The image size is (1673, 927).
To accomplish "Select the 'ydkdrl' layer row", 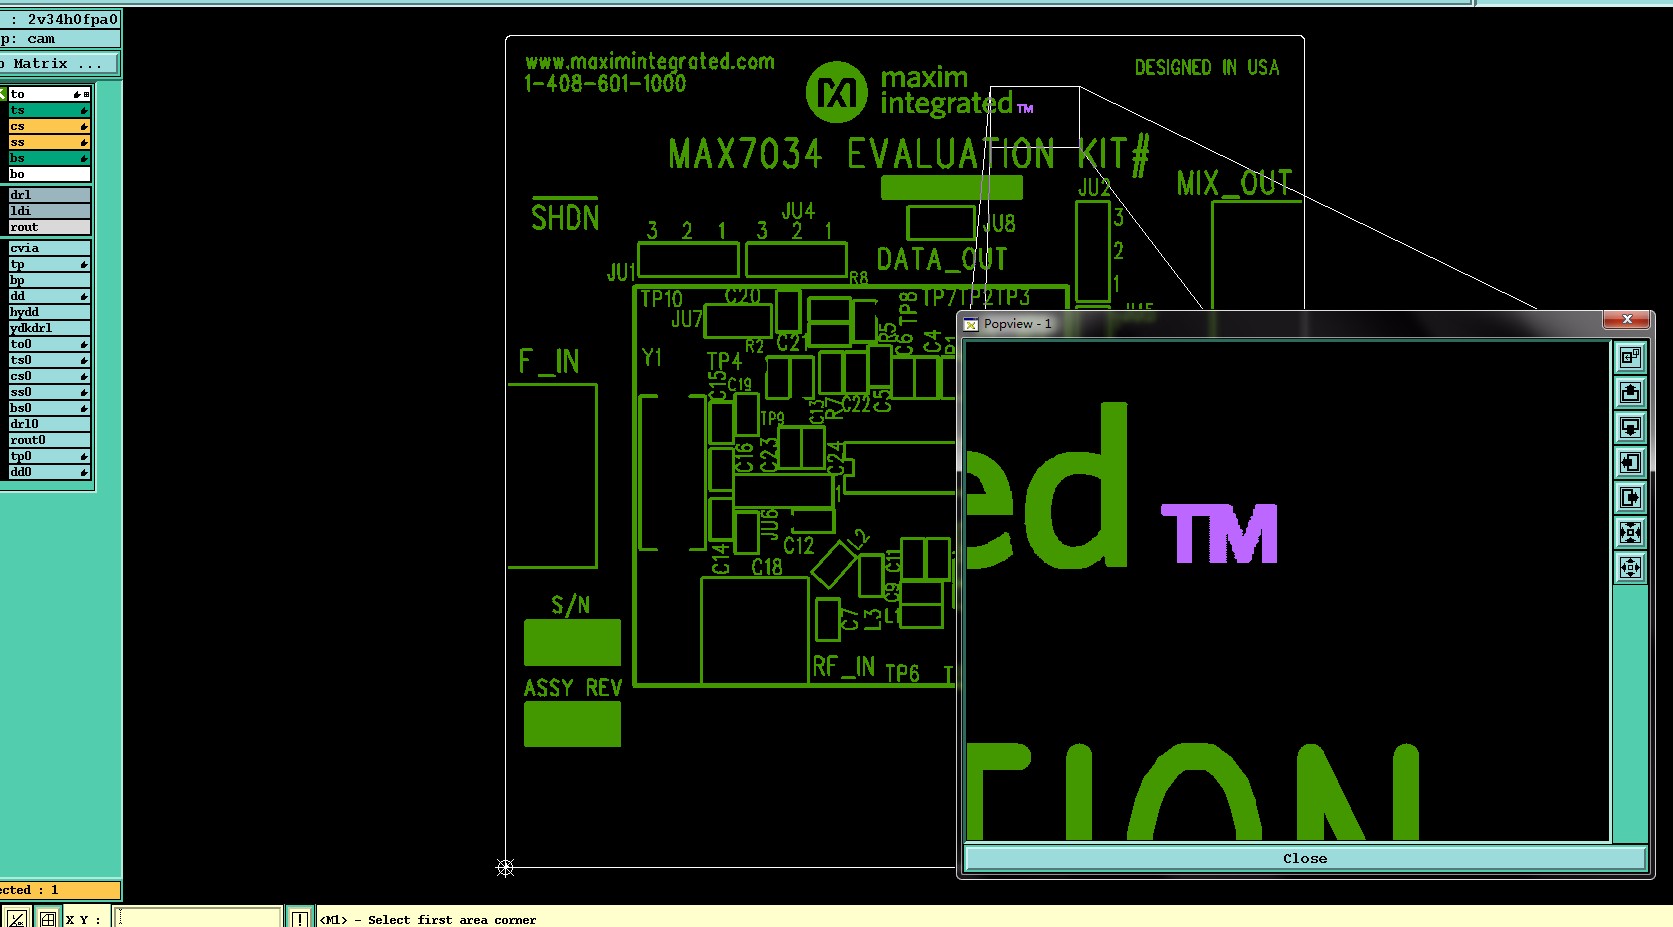I will point(49,328).
